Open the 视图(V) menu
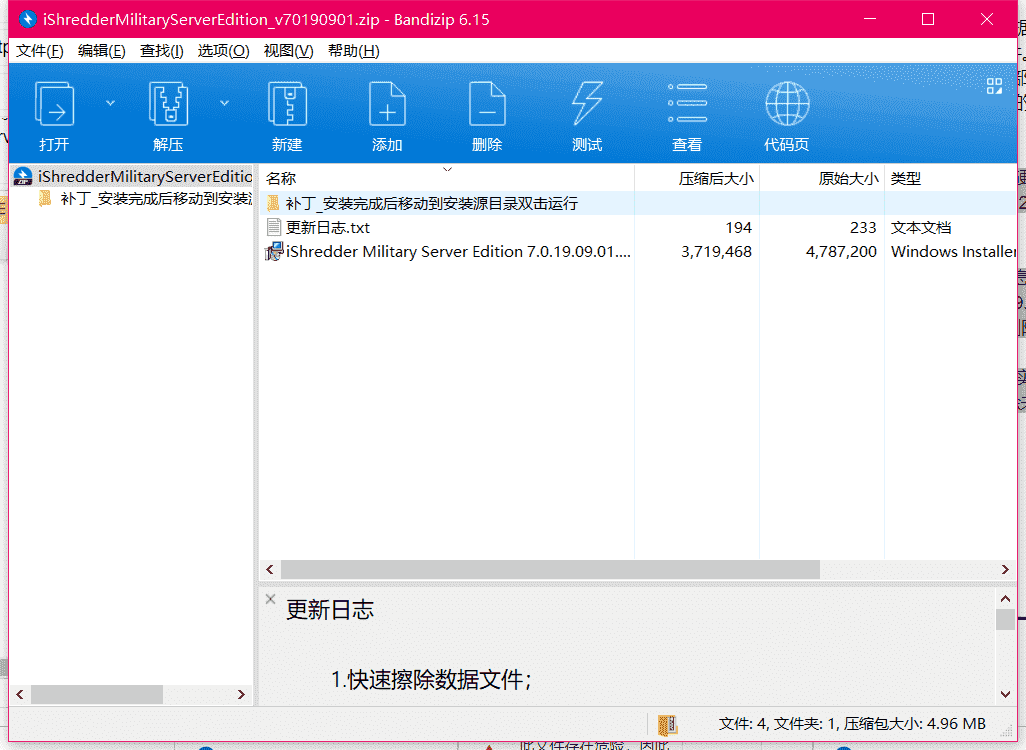Screen dimensions: 1026x750 point(288,51)
